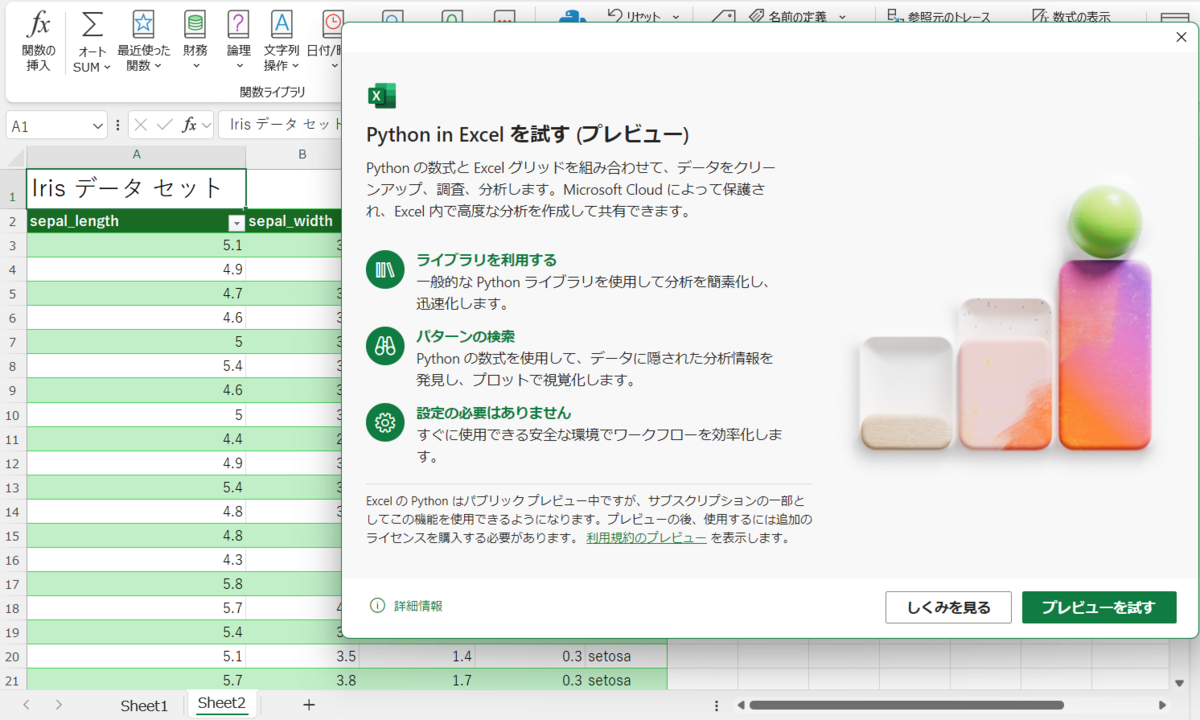Click the formula bar cancel X icon

[x=141, y=125]
